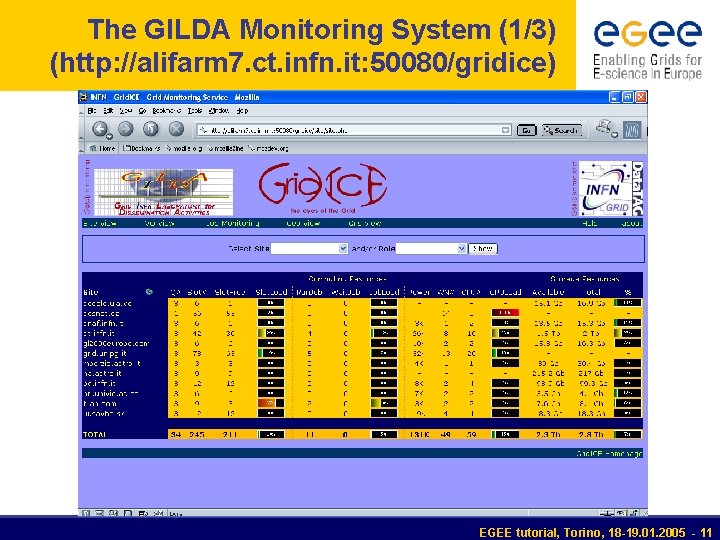Open the GridICE homepage link at the bottom
The width and height of the screenshot is (720, 540).
pyautogui.click(x=609, y=454)
